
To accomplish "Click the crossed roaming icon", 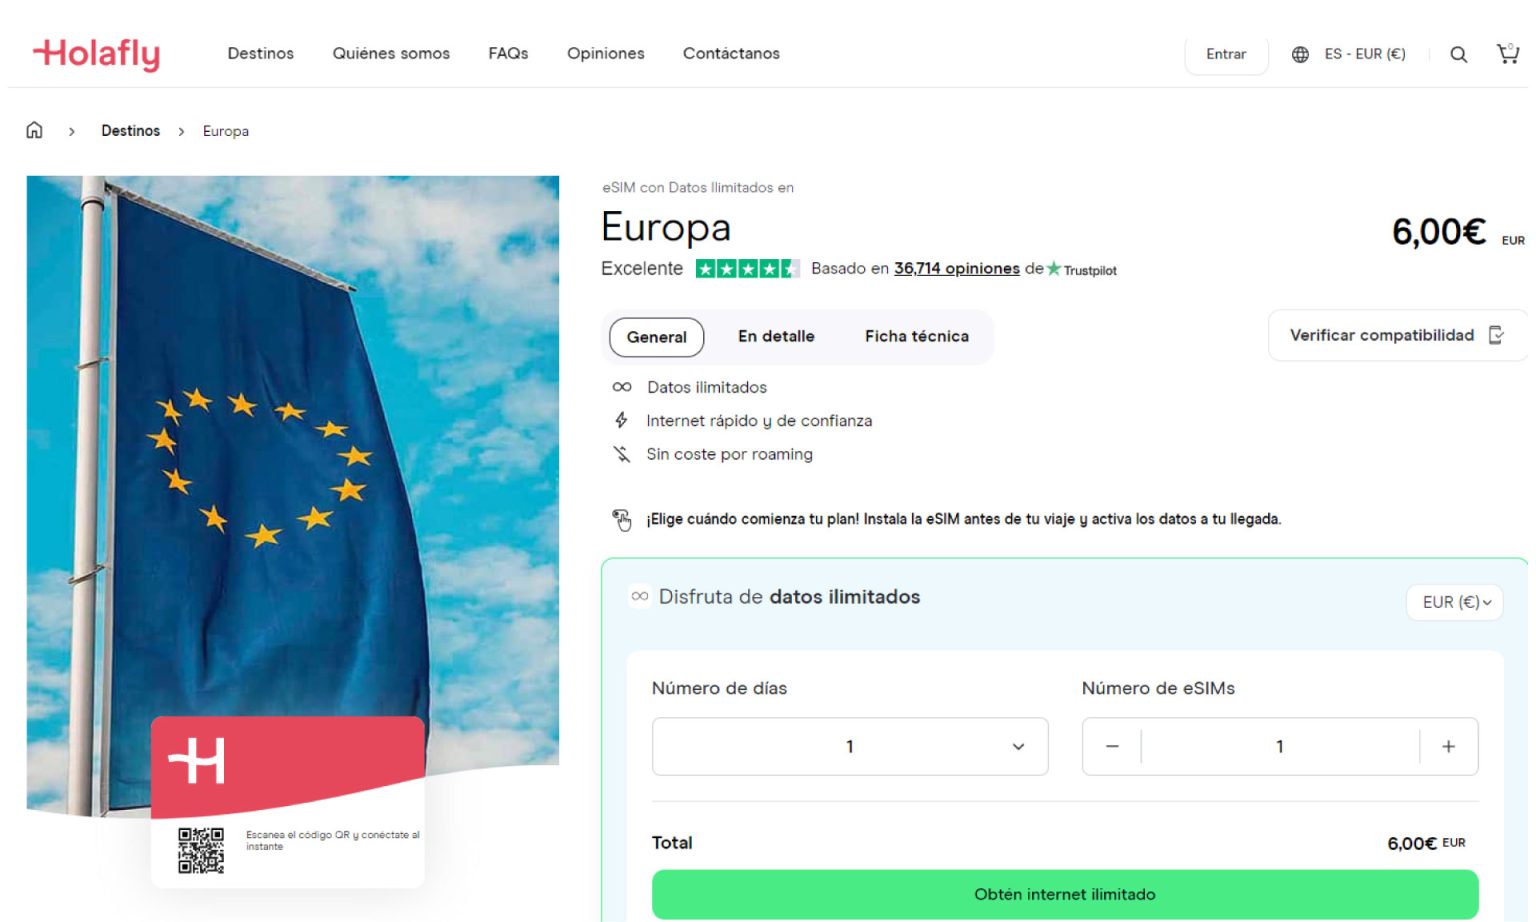I will (622, 454).
